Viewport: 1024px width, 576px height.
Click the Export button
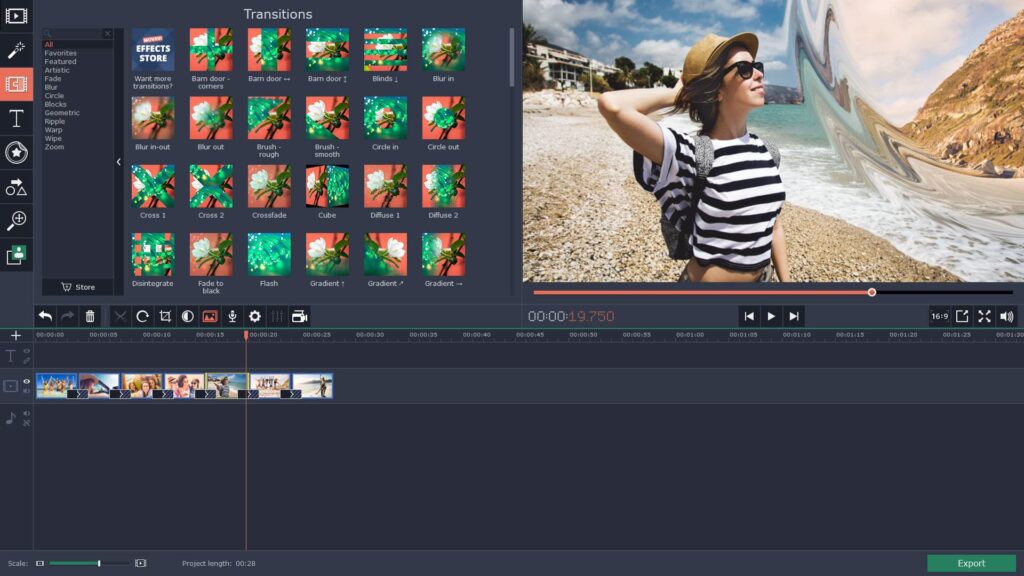click(970, 563)
